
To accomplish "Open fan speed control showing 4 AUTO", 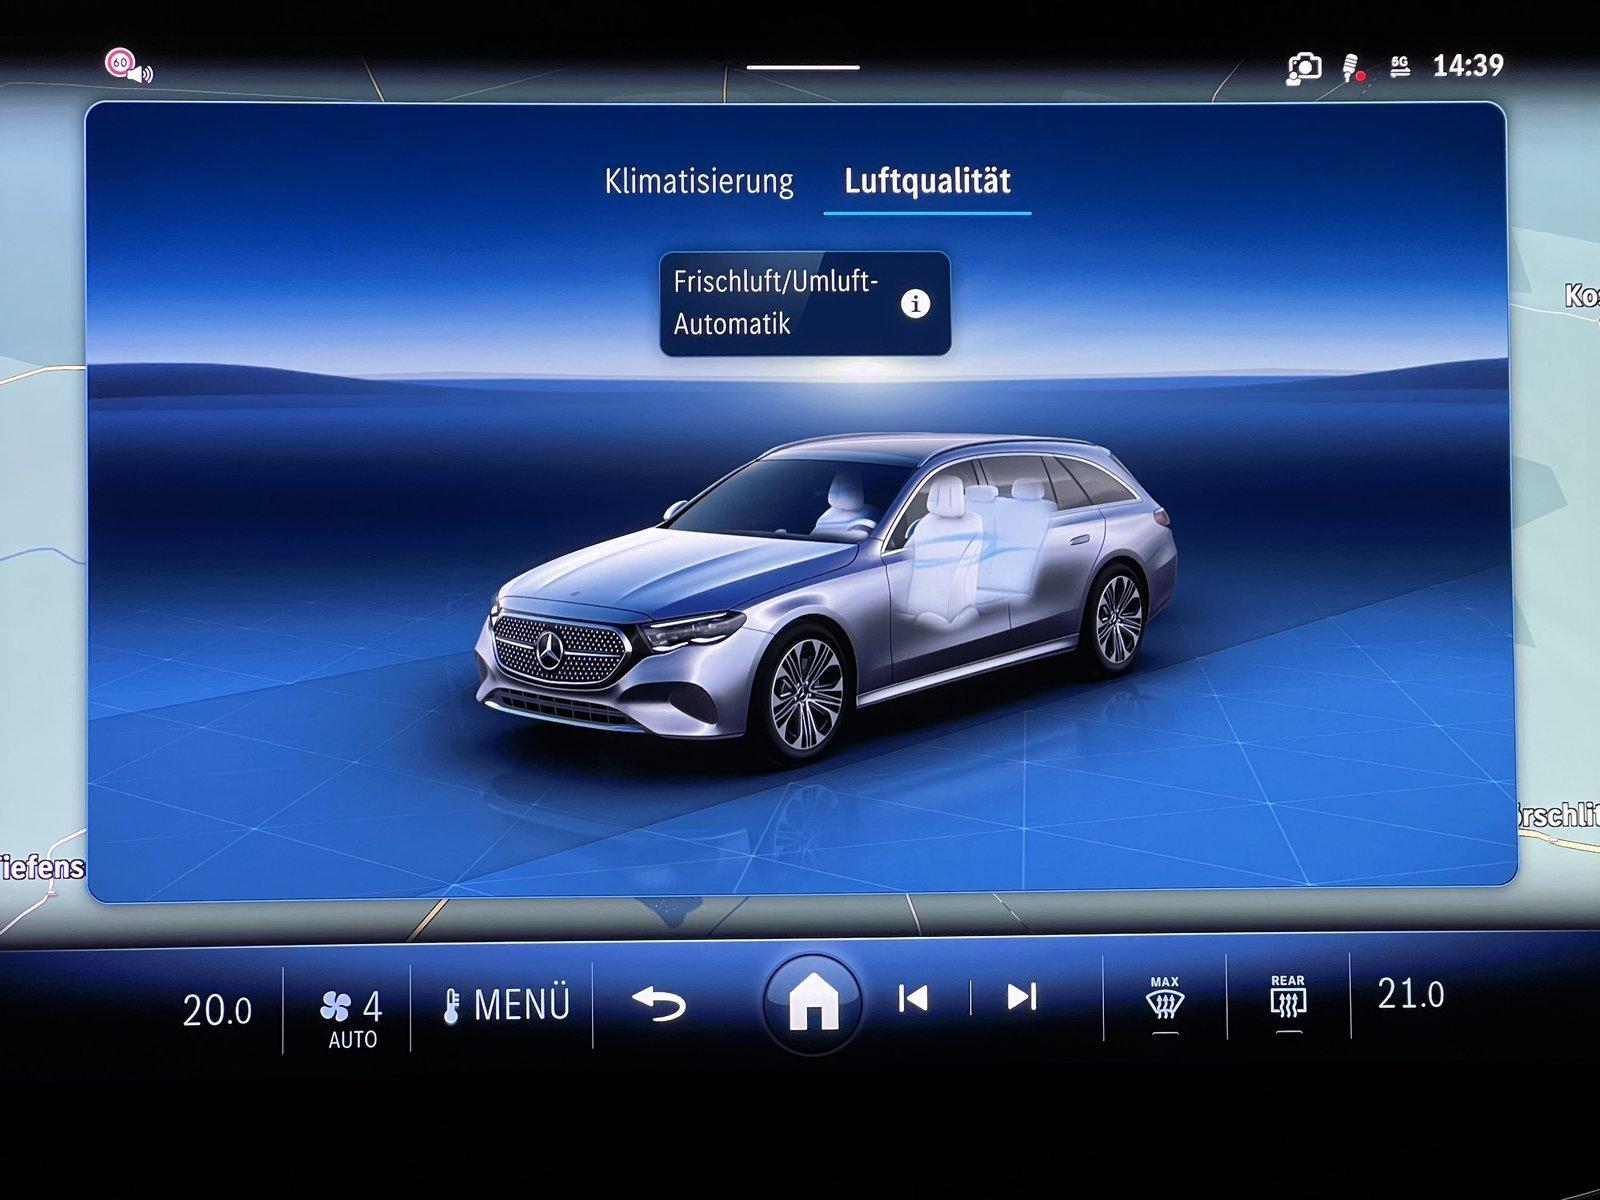I will 349,1018.
